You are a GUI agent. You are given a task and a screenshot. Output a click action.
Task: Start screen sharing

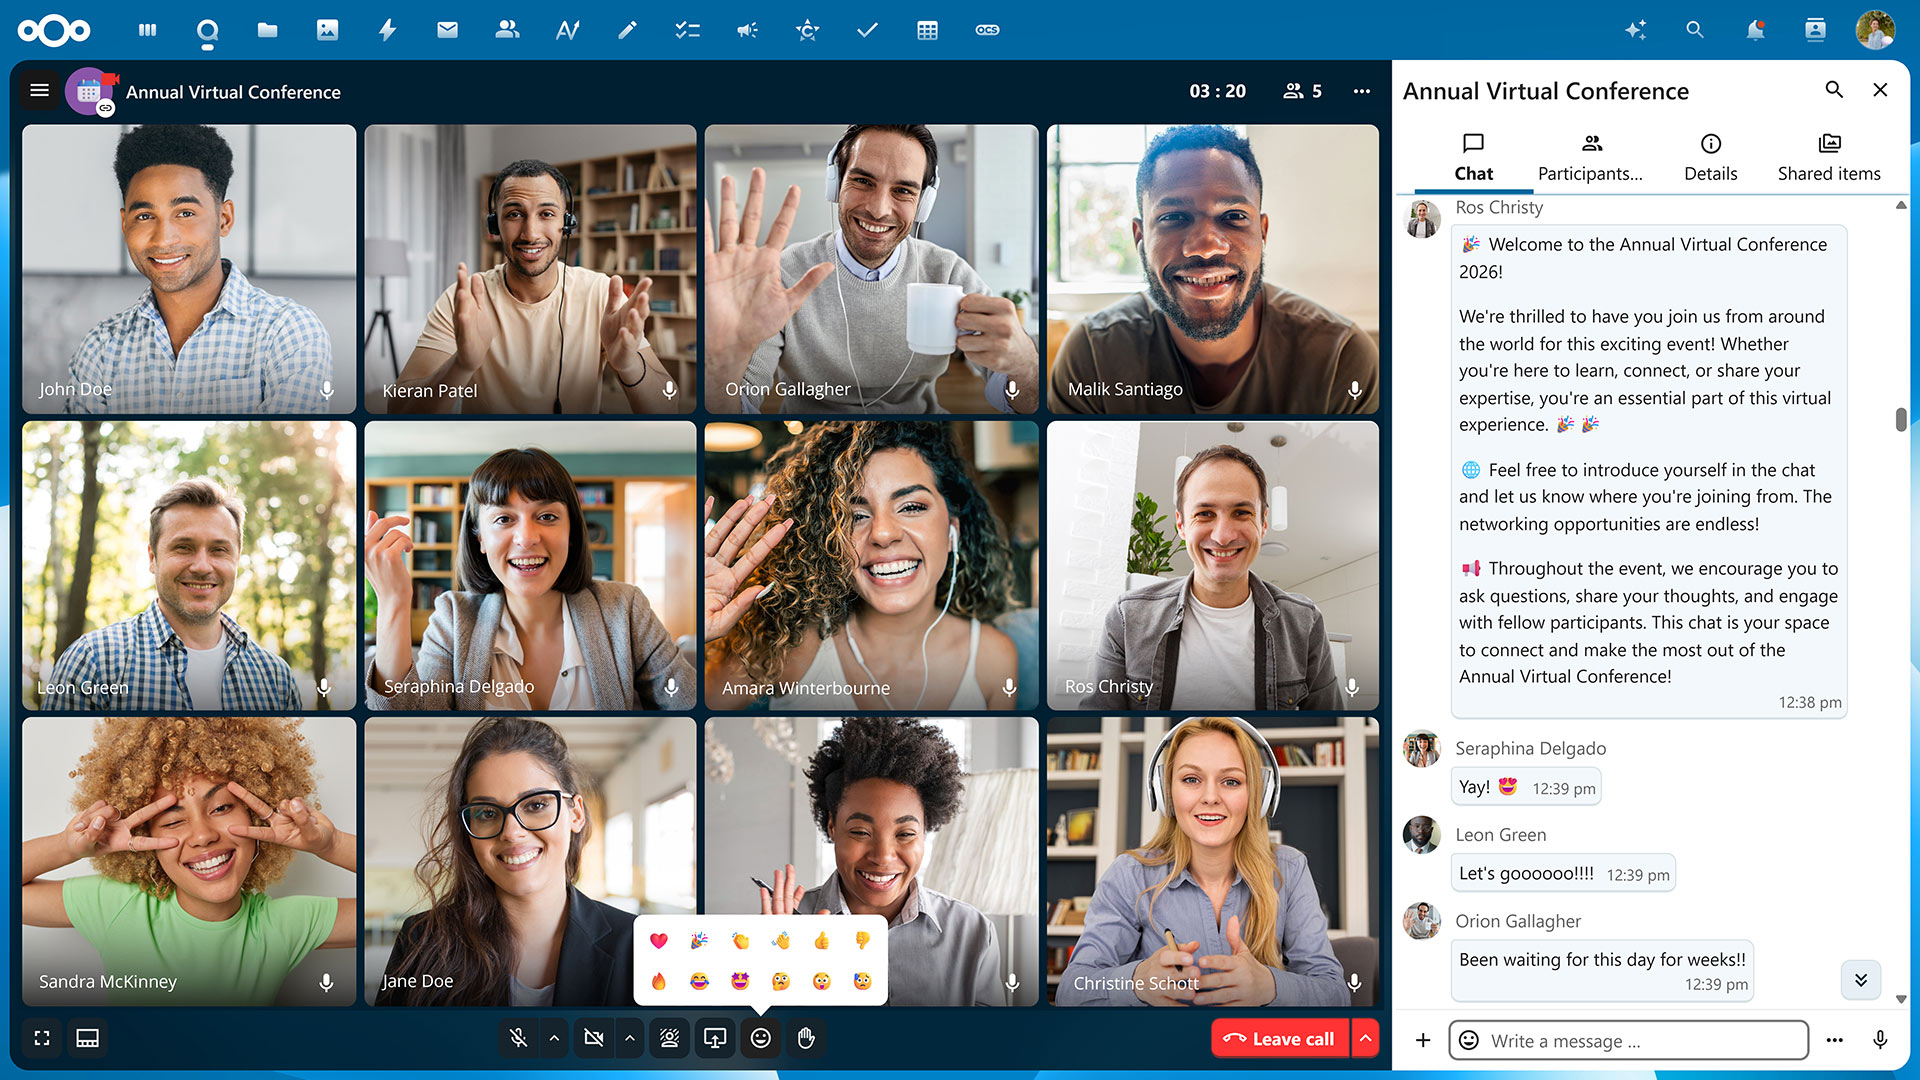pos(714,1038)
